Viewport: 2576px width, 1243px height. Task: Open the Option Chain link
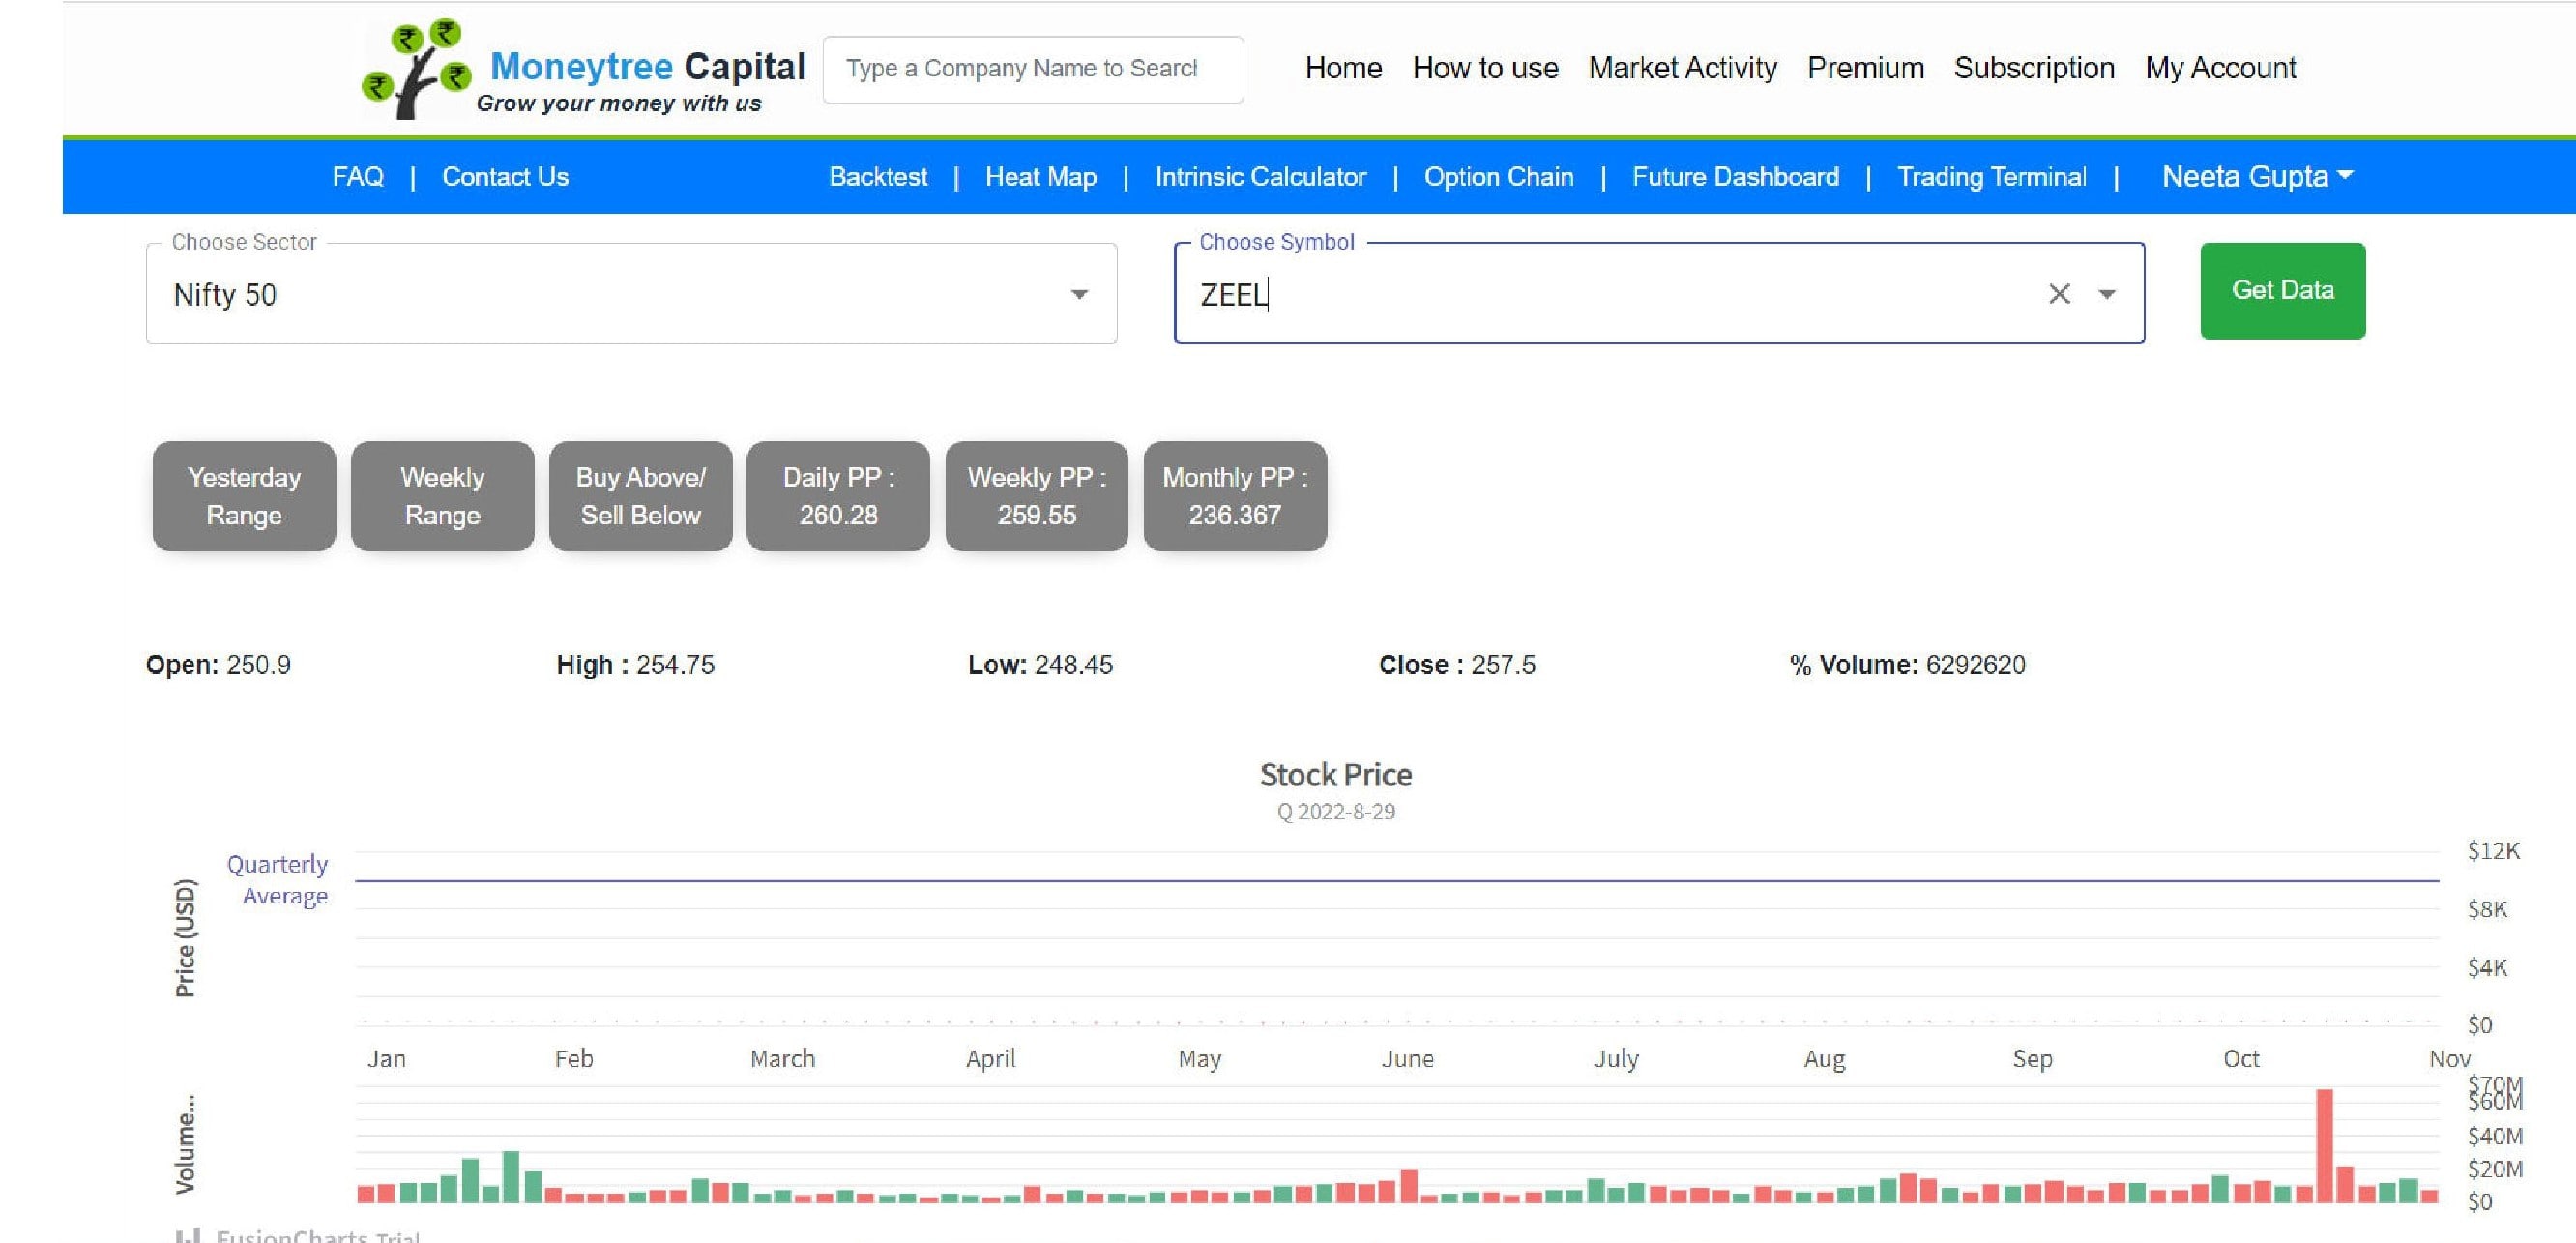tap(1498, 177)
